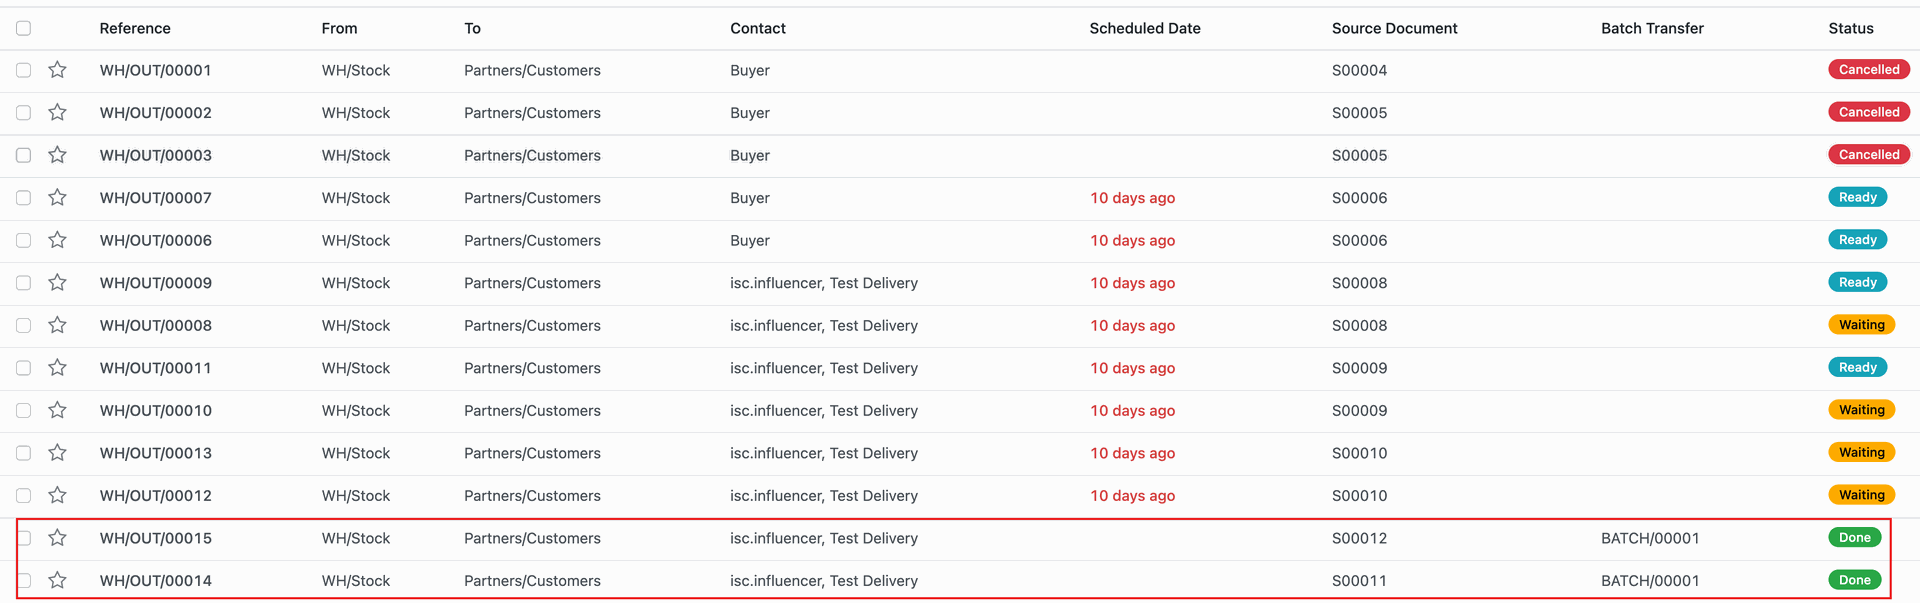The width and height of the screenshot is (1920, 603).
Task: Sort by the Reference column header
Action: pyautogui.click(x=135, y=28)
